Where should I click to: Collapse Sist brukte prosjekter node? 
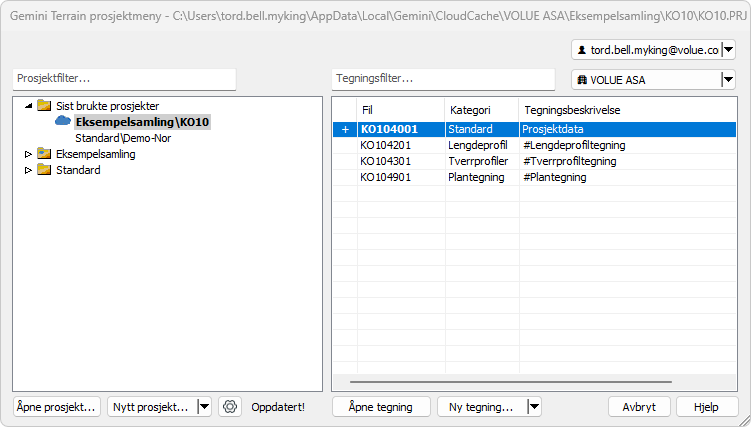28,106
